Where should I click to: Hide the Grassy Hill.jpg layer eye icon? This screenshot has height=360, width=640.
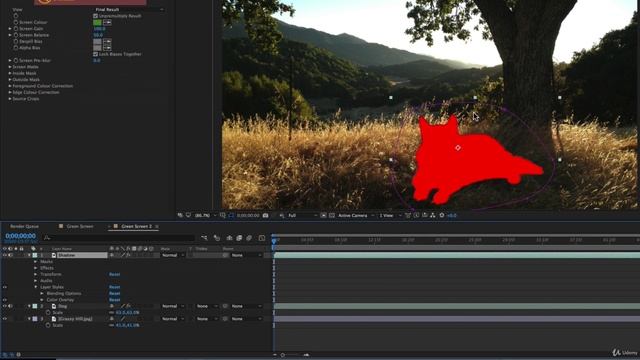5,319
